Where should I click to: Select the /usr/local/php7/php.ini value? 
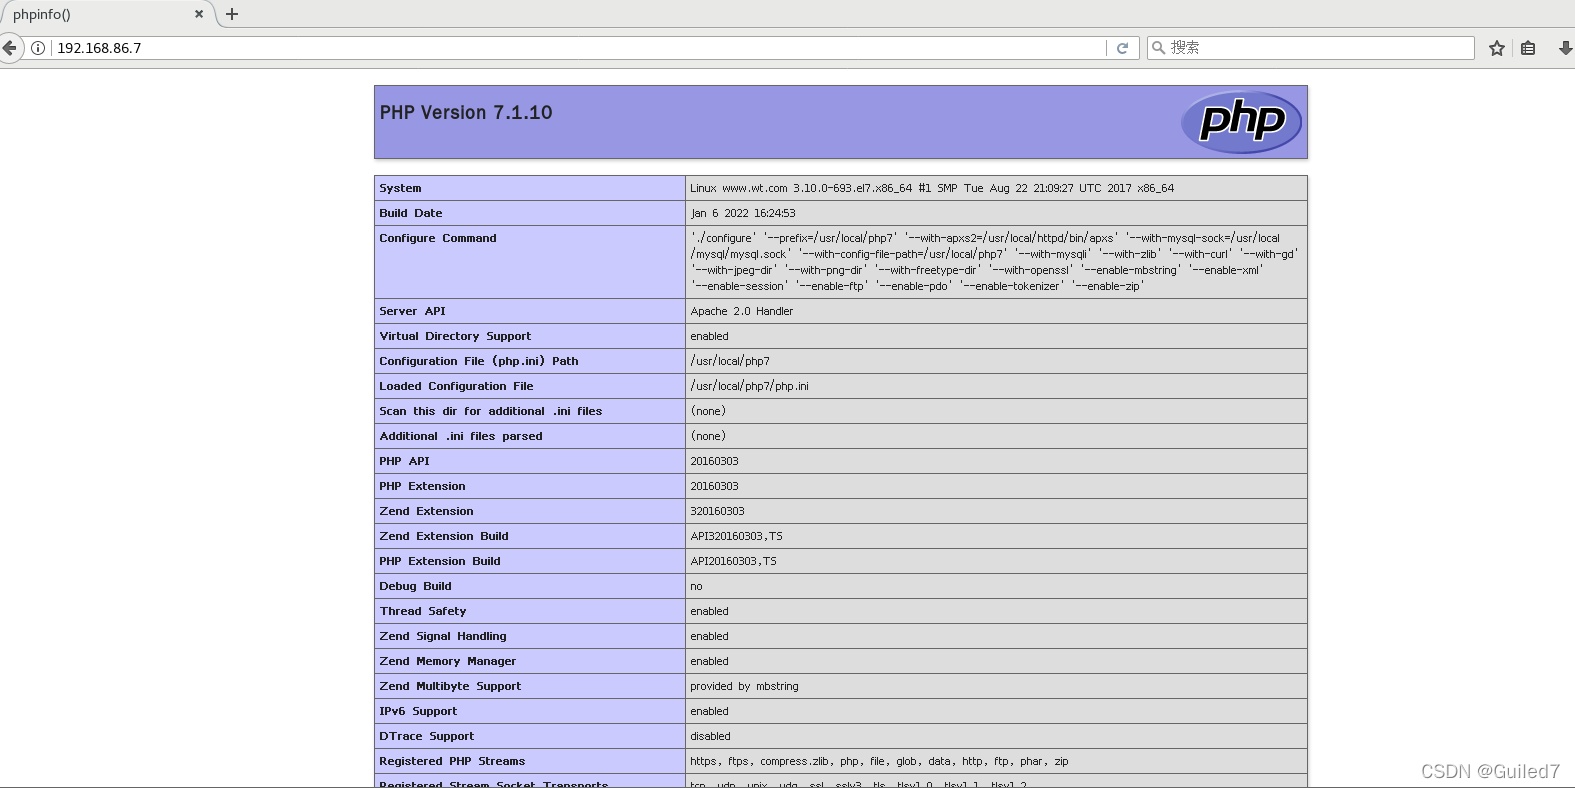(749, 386)
